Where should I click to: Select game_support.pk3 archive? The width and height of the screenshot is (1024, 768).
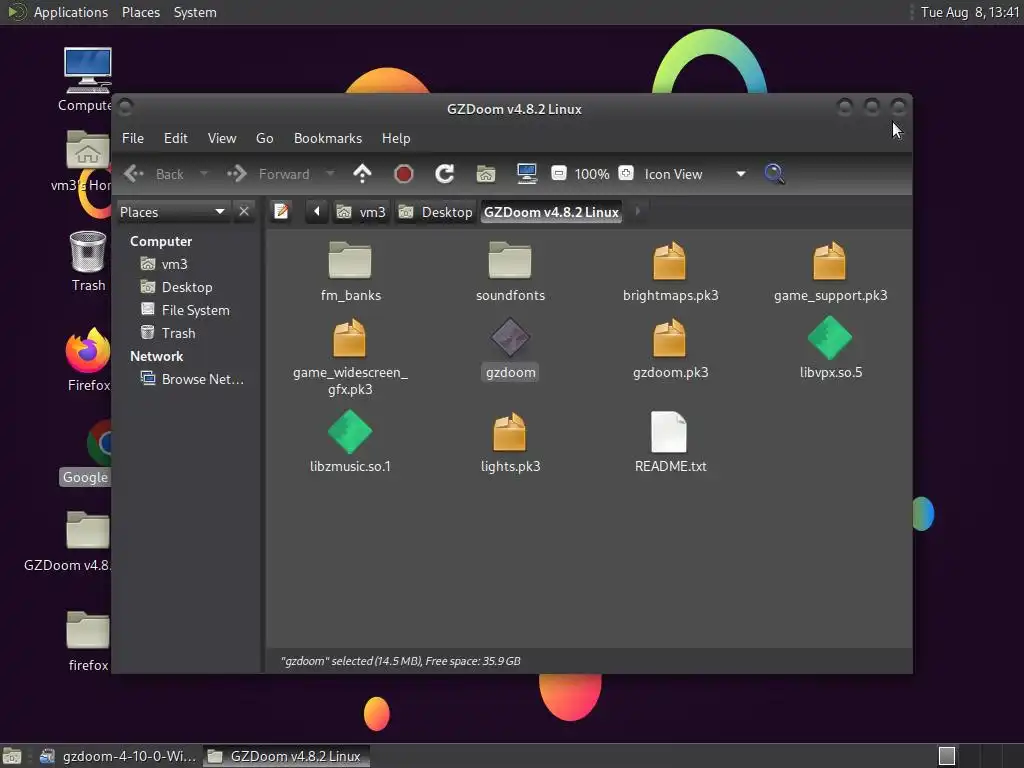click(830, 272)
